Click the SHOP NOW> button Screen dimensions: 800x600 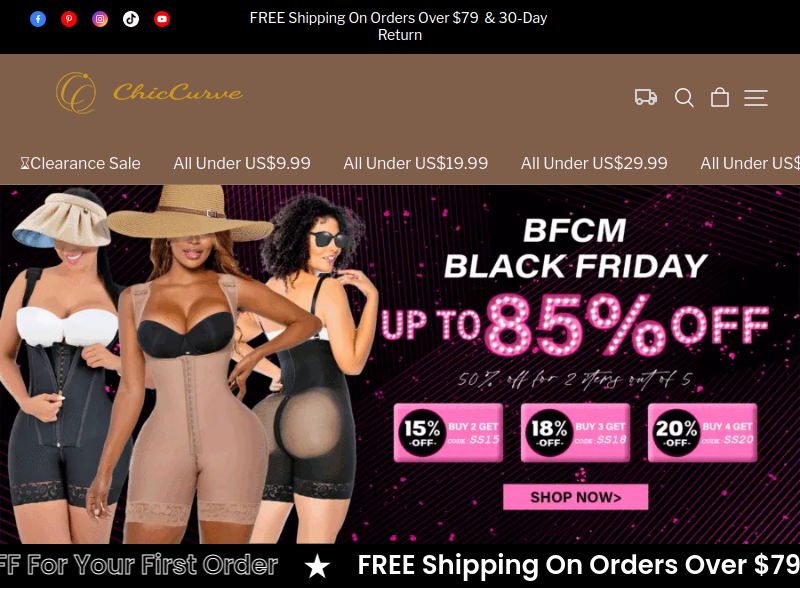click(x=576, y=497)
